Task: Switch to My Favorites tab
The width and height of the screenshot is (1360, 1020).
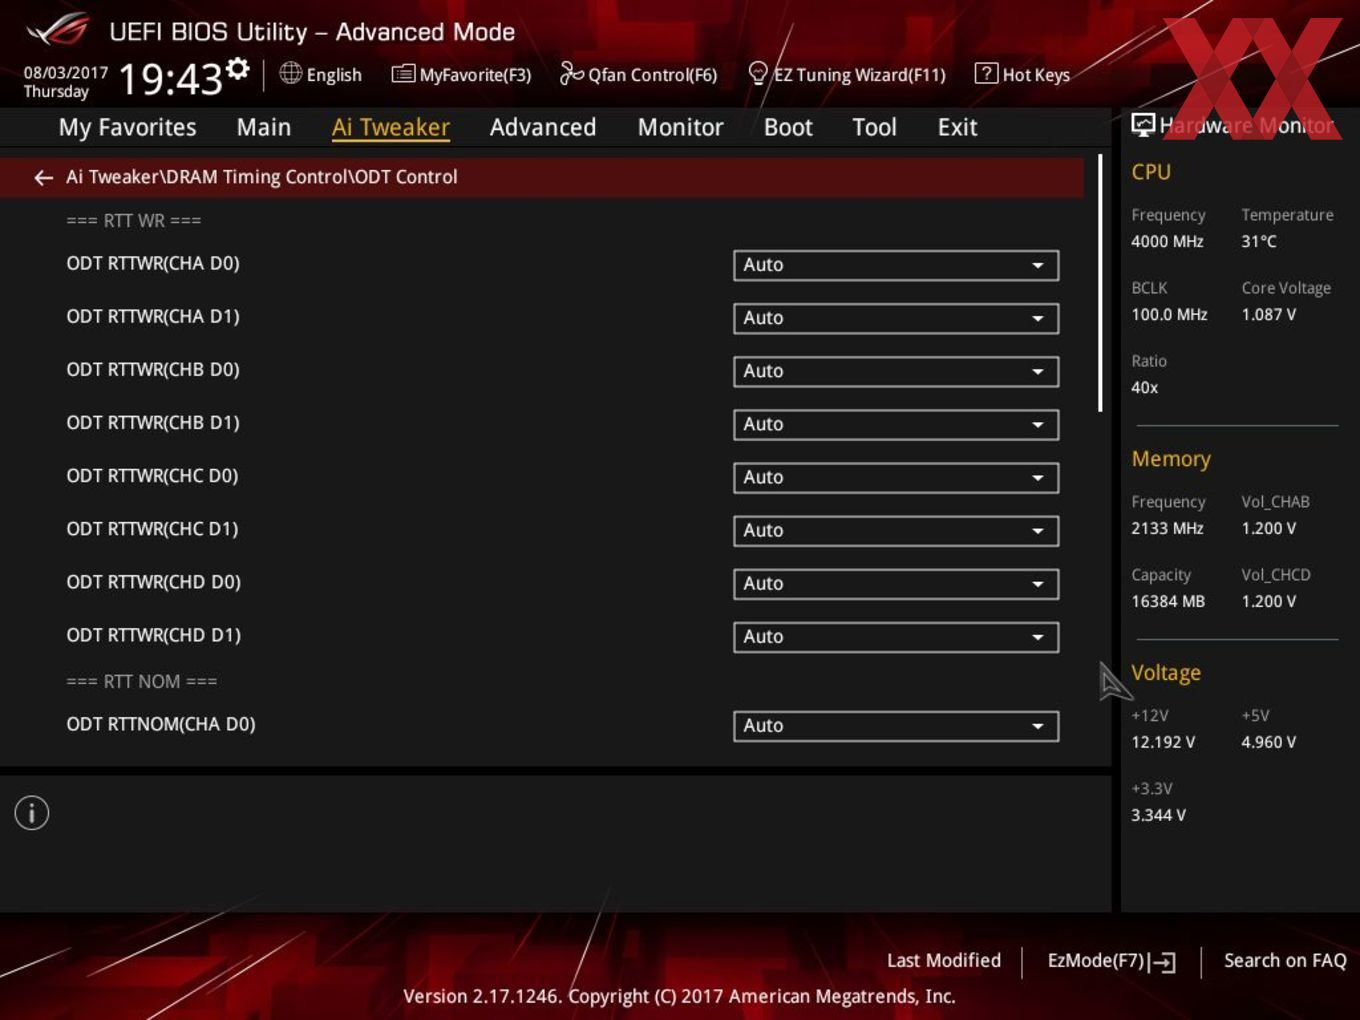Action: pyautogui.click(x=127, y=127)
